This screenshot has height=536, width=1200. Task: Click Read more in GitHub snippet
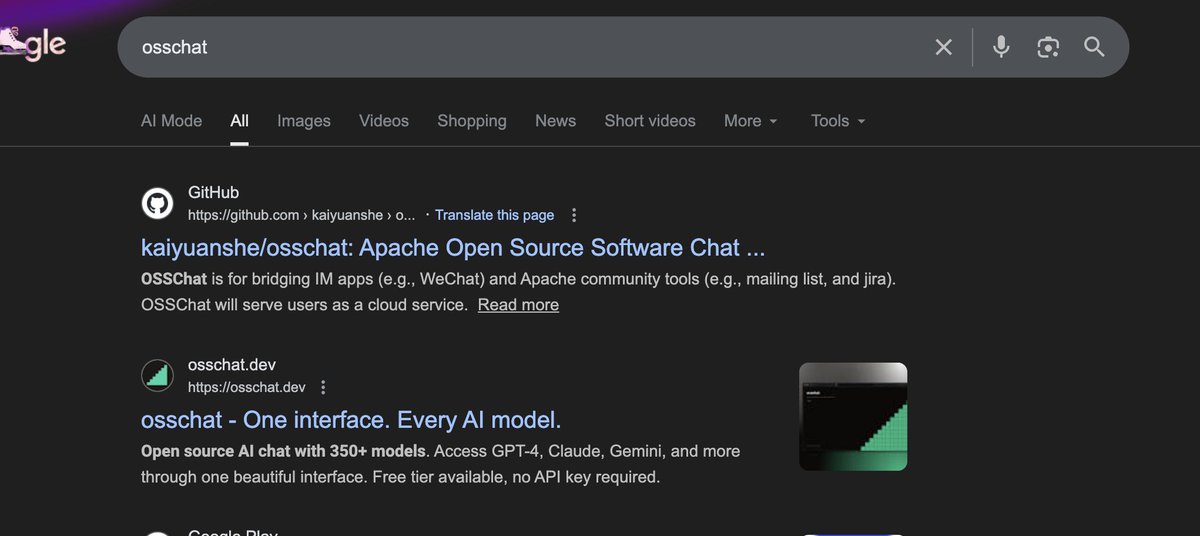point(518,305)
